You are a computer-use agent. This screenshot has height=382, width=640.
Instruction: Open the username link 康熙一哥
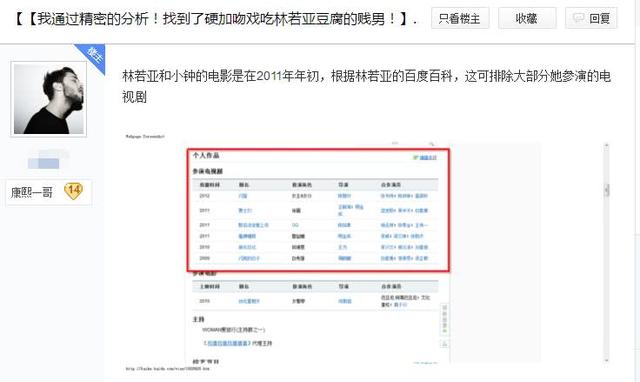tap(32, 192)
